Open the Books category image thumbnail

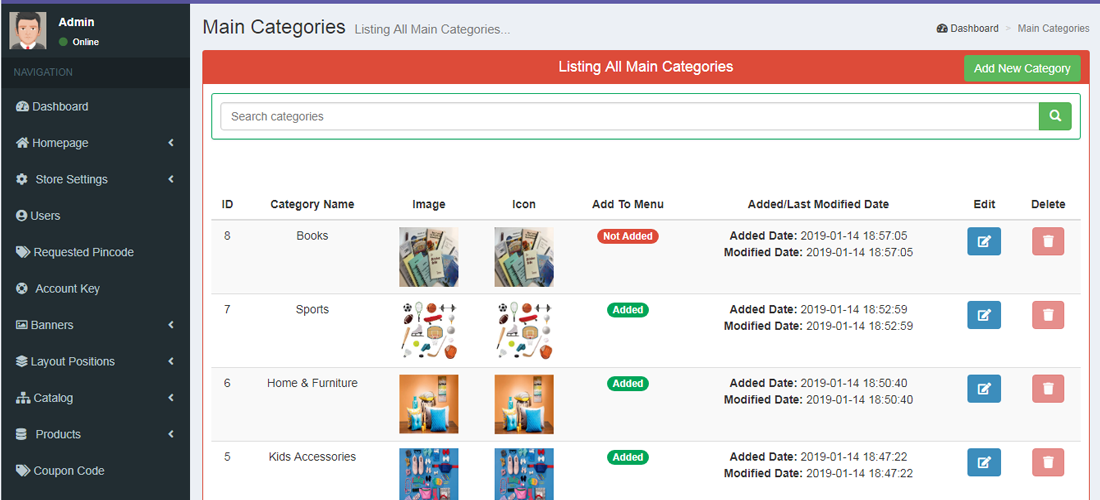pos(429,257)
